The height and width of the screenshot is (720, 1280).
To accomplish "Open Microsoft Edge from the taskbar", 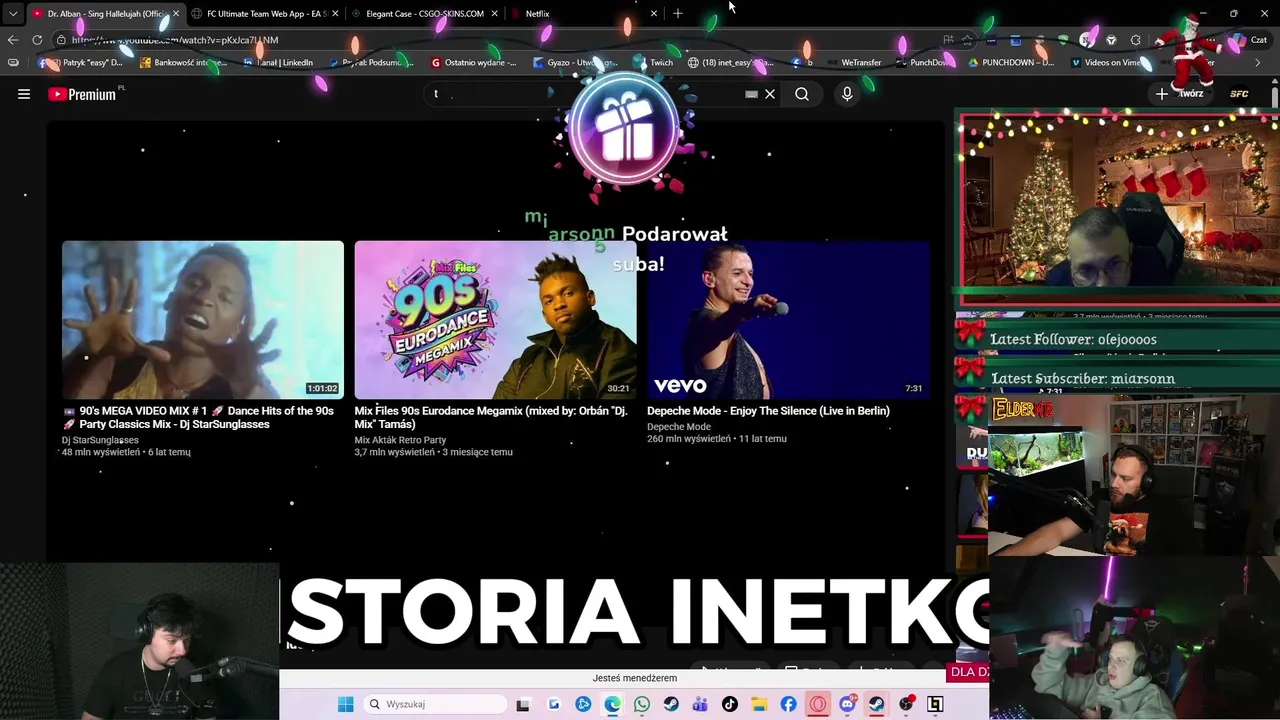I will click(612, 704).
